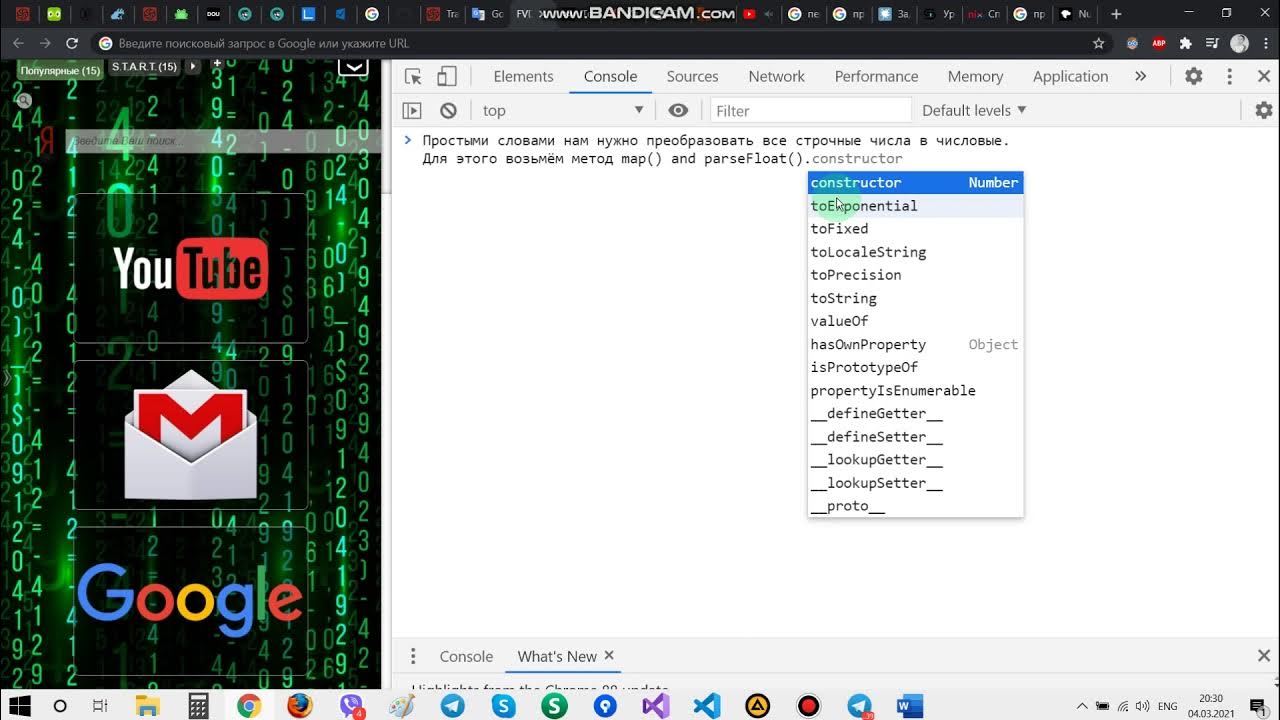The height and width of the screenshot is (720, 1280).
Task: Switch to the Performance tab
Action: pyautogui.click(x=876, y=77)
